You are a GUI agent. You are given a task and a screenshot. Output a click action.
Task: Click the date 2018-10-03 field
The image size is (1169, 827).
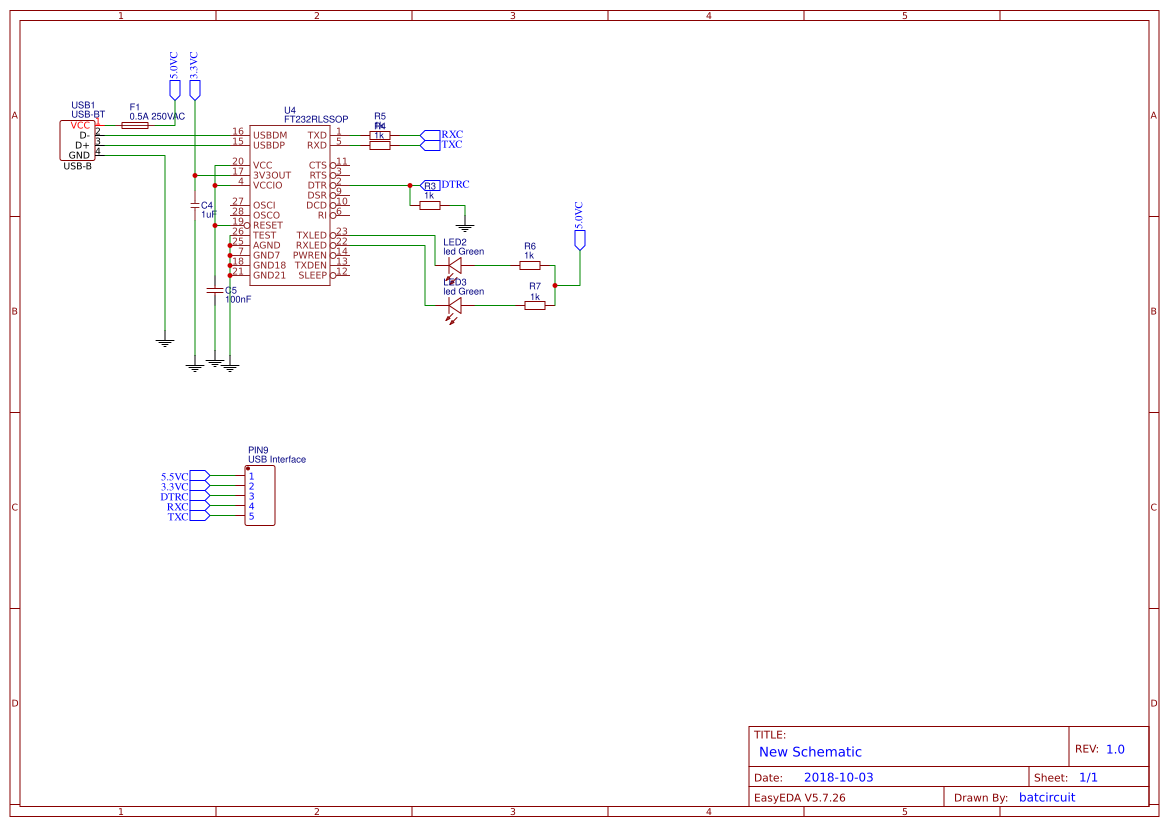pos(838,777)
